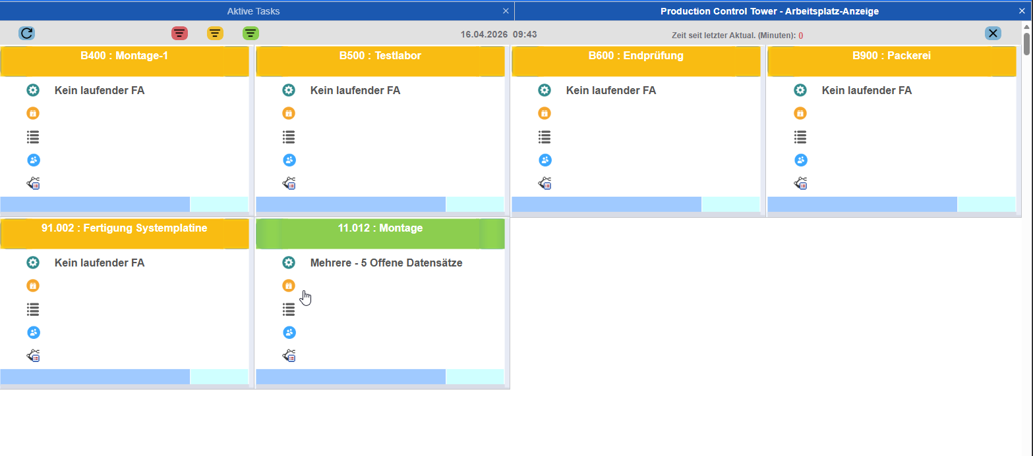The image size is (1033, 456).
Task: Click tag icon in B500 Testlabor card
Action: [289, 184]
